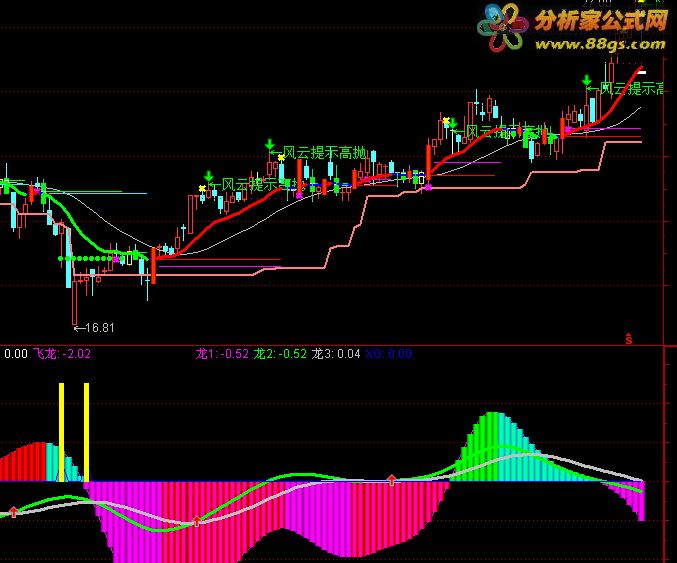Click the red up arrow at the zero axis
The width and height of the screenshot is (677, 563).
click(x=392, y=480)
